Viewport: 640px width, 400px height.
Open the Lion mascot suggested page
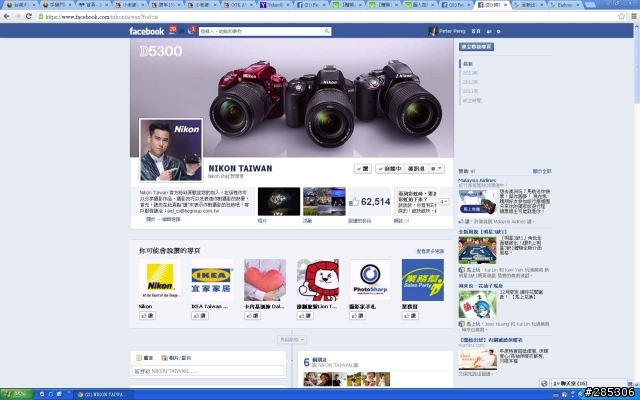pyautogui.click(x=318, y=280)
